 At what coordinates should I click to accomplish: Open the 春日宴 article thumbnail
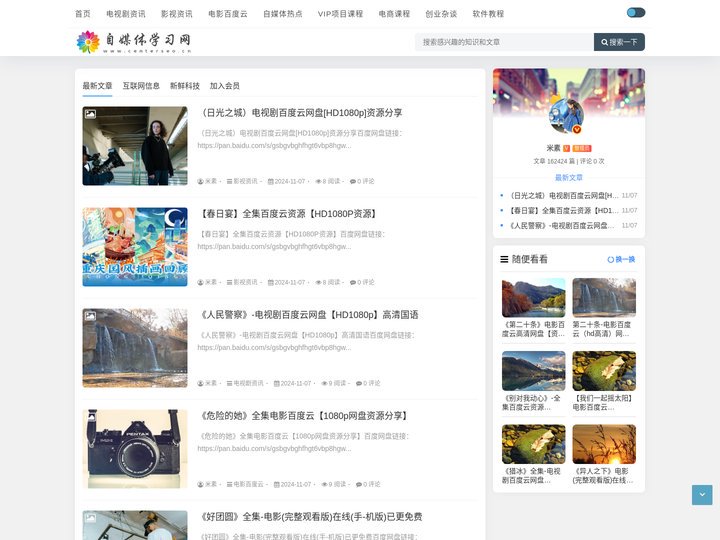[x=135, y=247]
